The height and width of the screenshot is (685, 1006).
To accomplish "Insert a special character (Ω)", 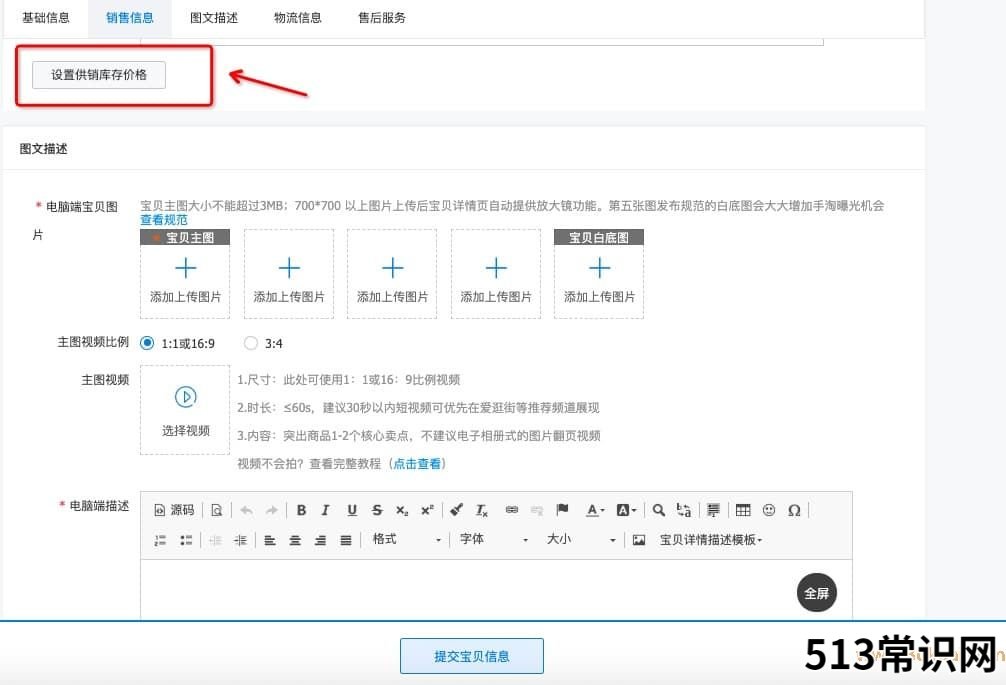I will (794, 510).
